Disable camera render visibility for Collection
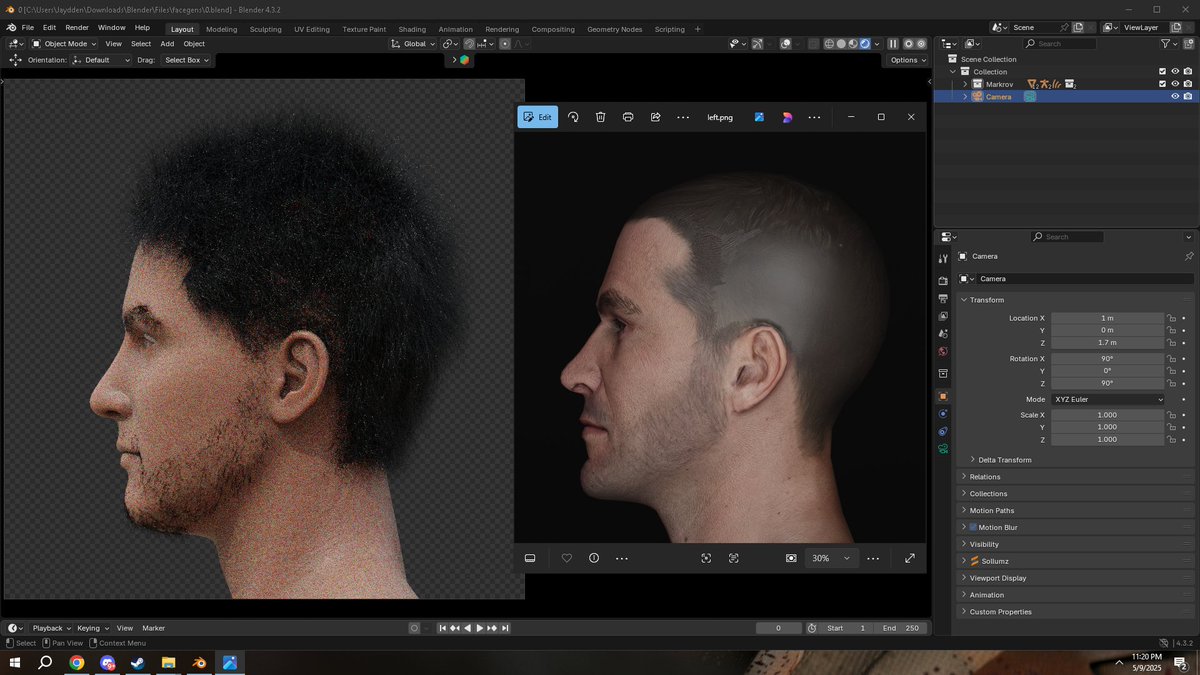Screen dimensions: 1200x675 [1188, 71]
